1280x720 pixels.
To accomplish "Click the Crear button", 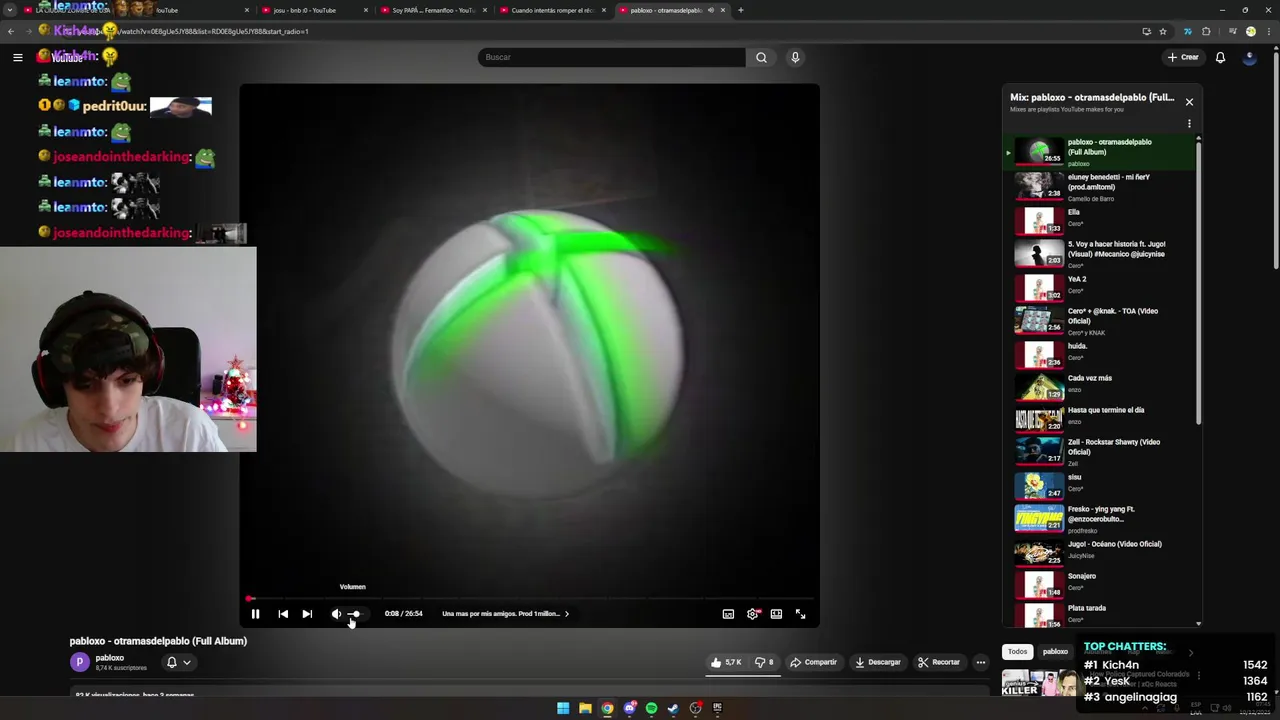I will (1183, 57).
